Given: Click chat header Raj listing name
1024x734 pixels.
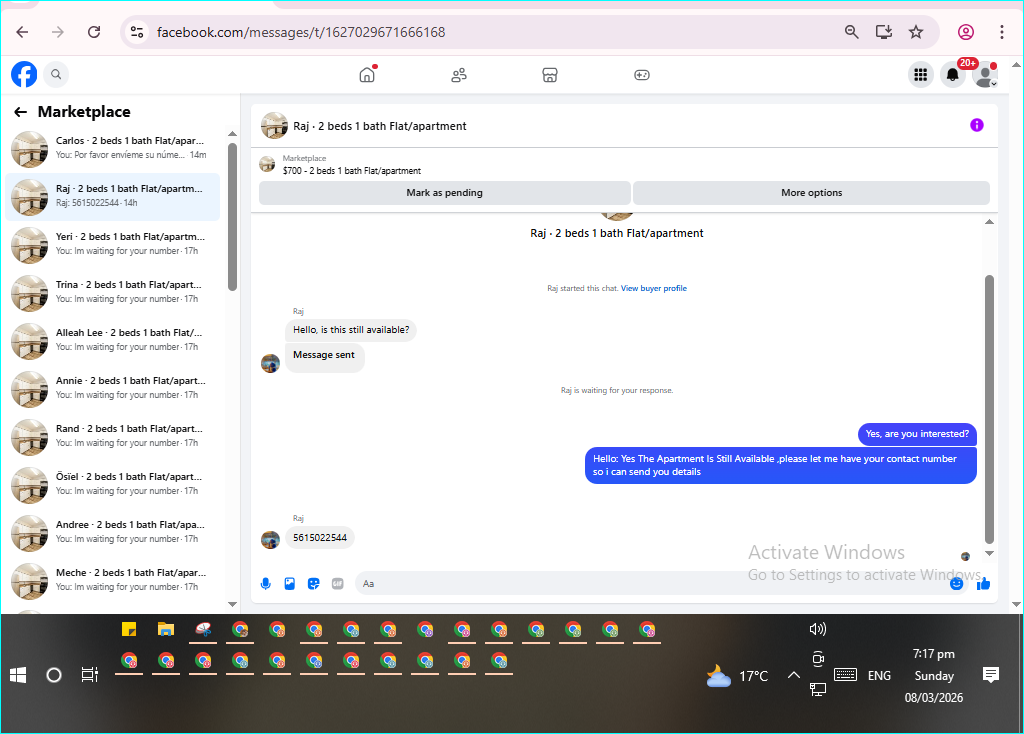Looking at the screenshot, I should [379, 127].
